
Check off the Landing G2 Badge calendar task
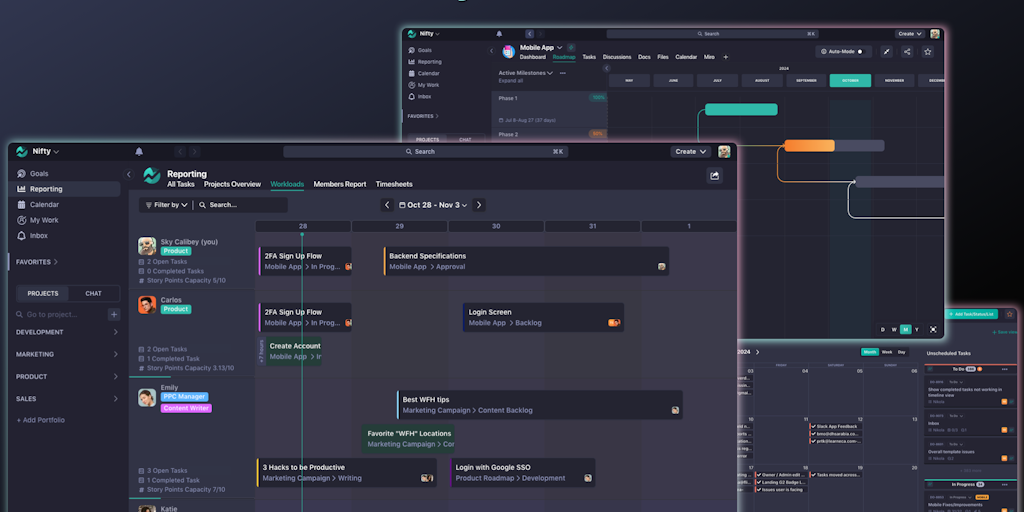tap(759, 482)
